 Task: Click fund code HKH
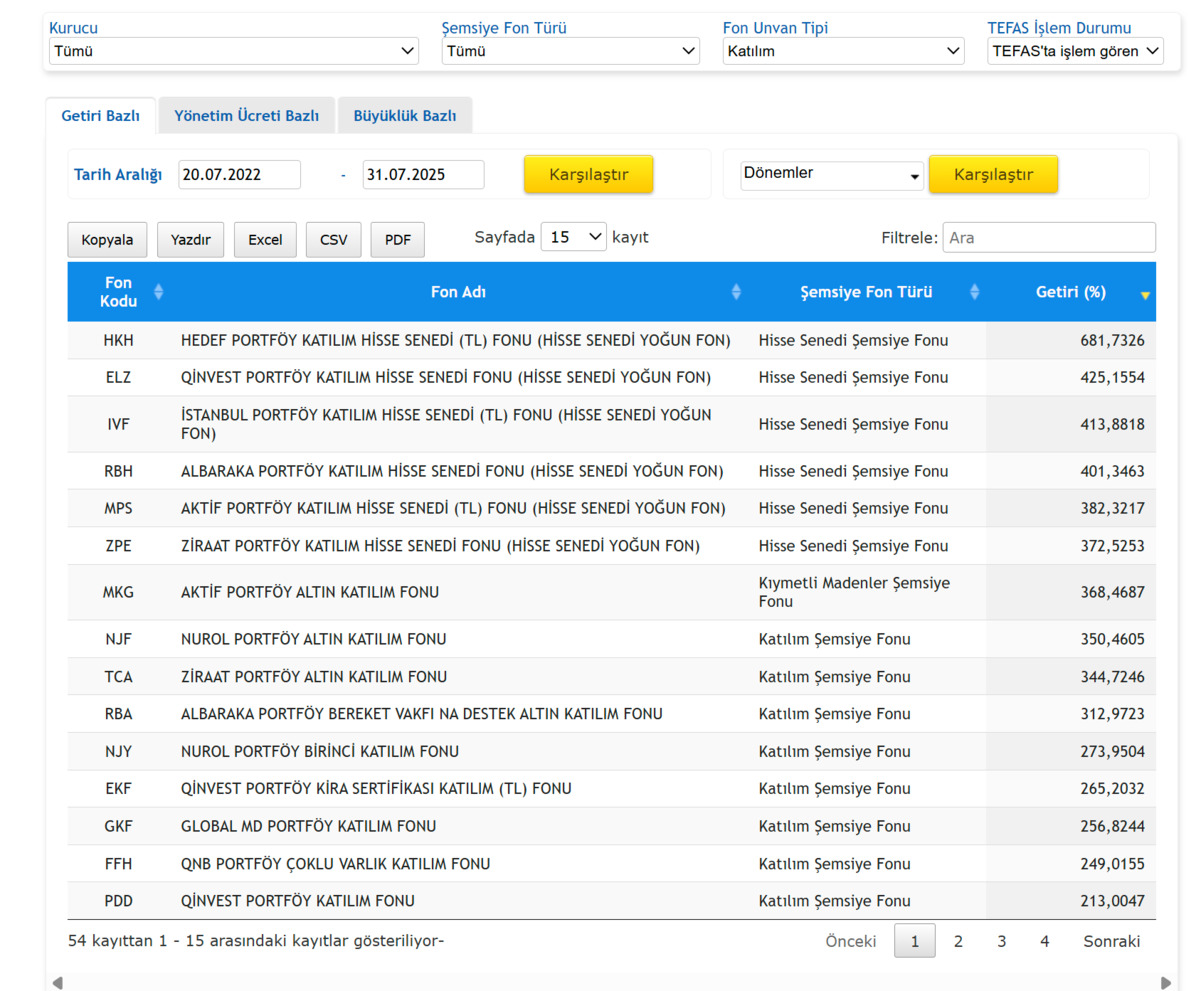coord(118,341)
